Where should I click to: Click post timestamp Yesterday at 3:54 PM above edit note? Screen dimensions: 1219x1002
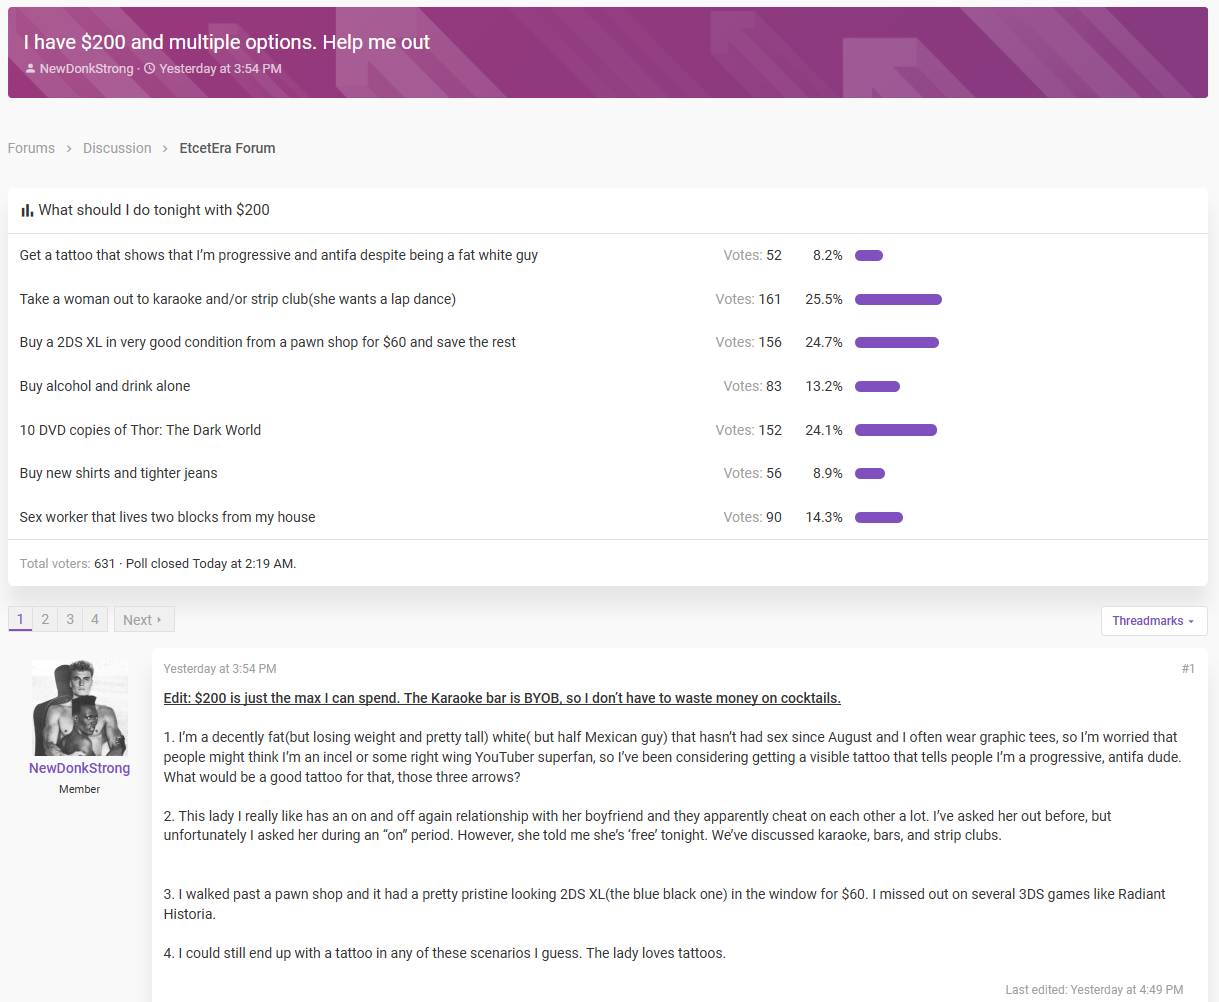pos(220,668)
